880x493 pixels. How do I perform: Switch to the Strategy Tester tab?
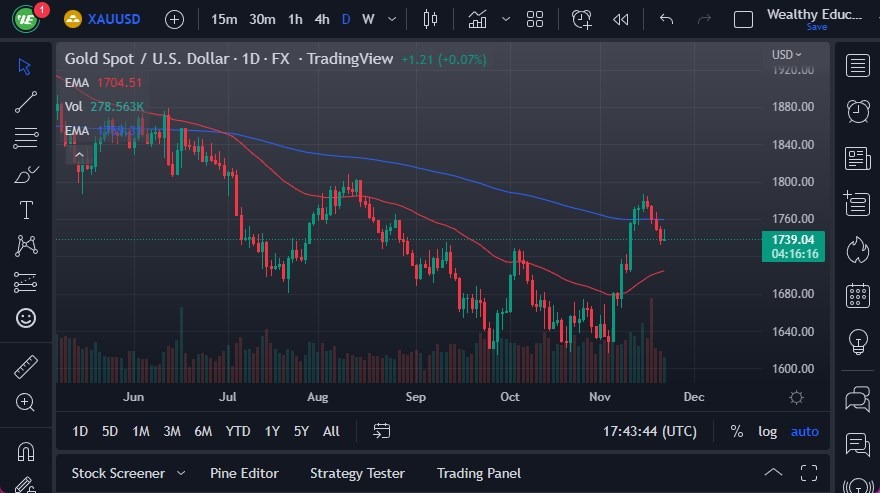pos(357,473)
